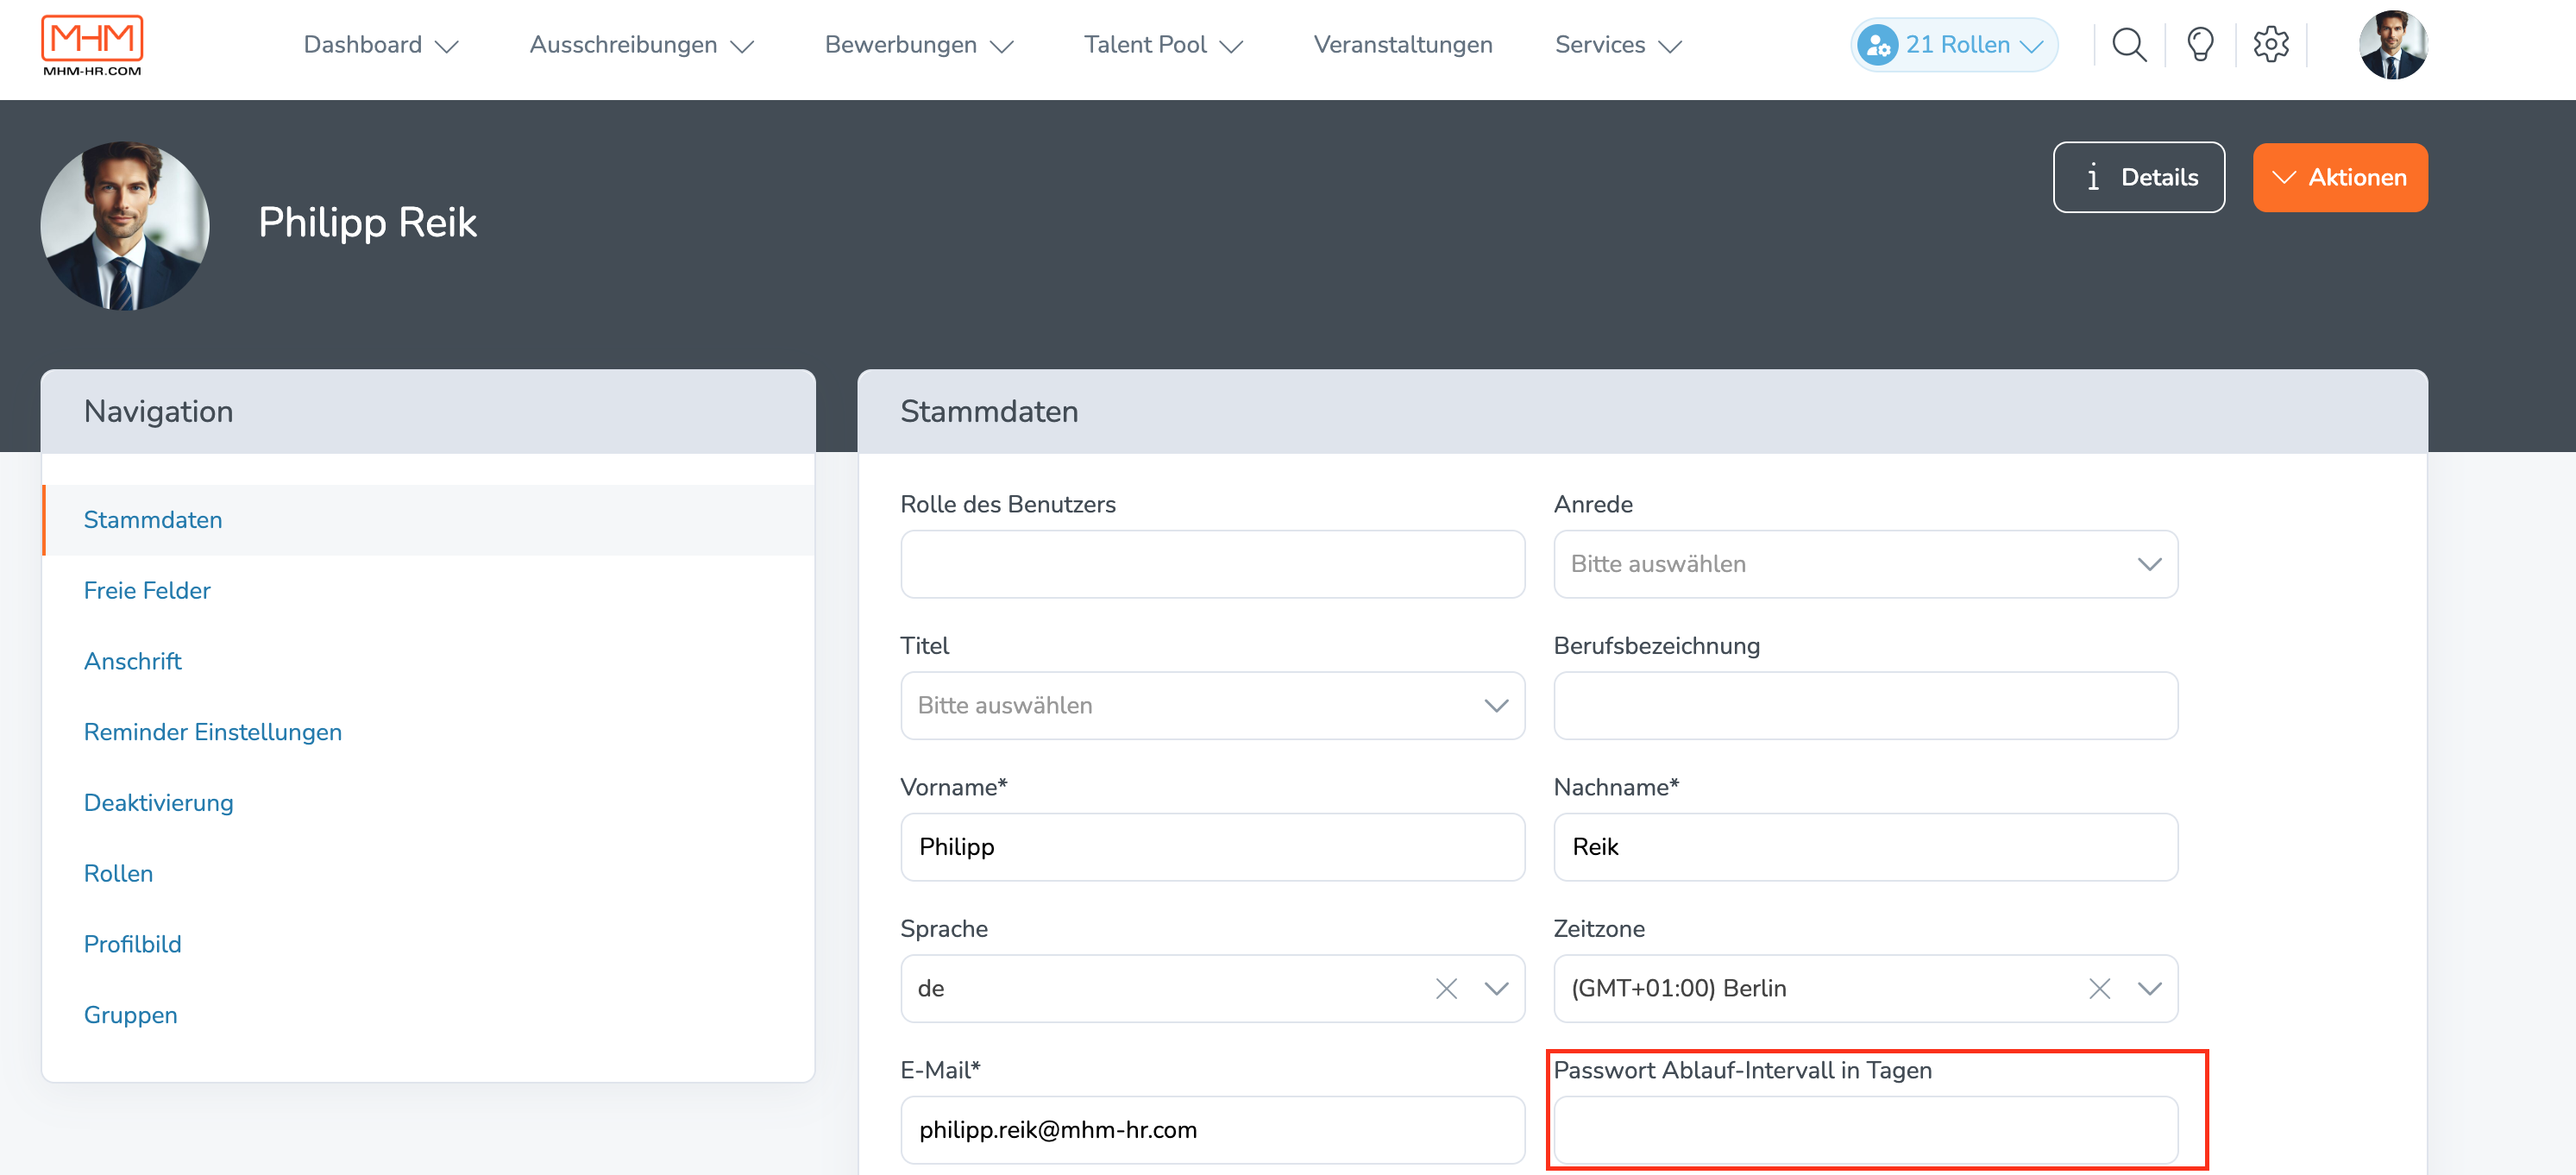The height and width of the screenshot is (1175, 2576).
Task: Navigate to Reminder Einstellungen section
Action: [213, 732]
